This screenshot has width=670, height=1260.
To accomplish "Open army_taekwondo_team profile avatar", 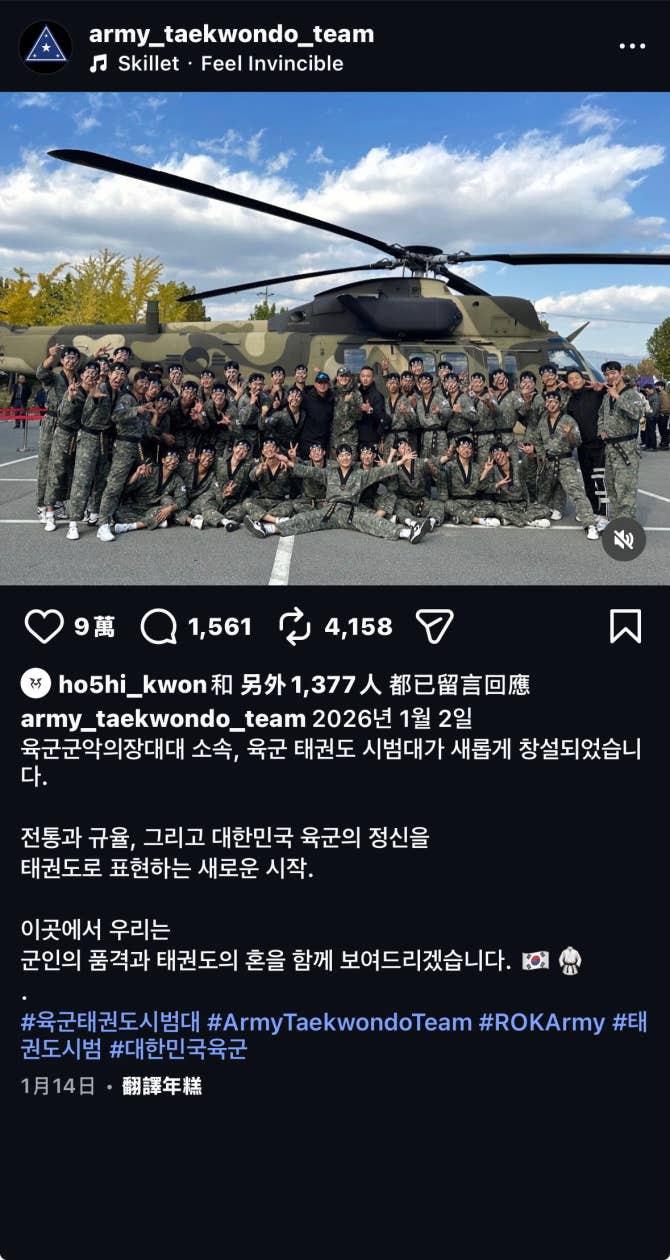I will (x=45, y=47).
